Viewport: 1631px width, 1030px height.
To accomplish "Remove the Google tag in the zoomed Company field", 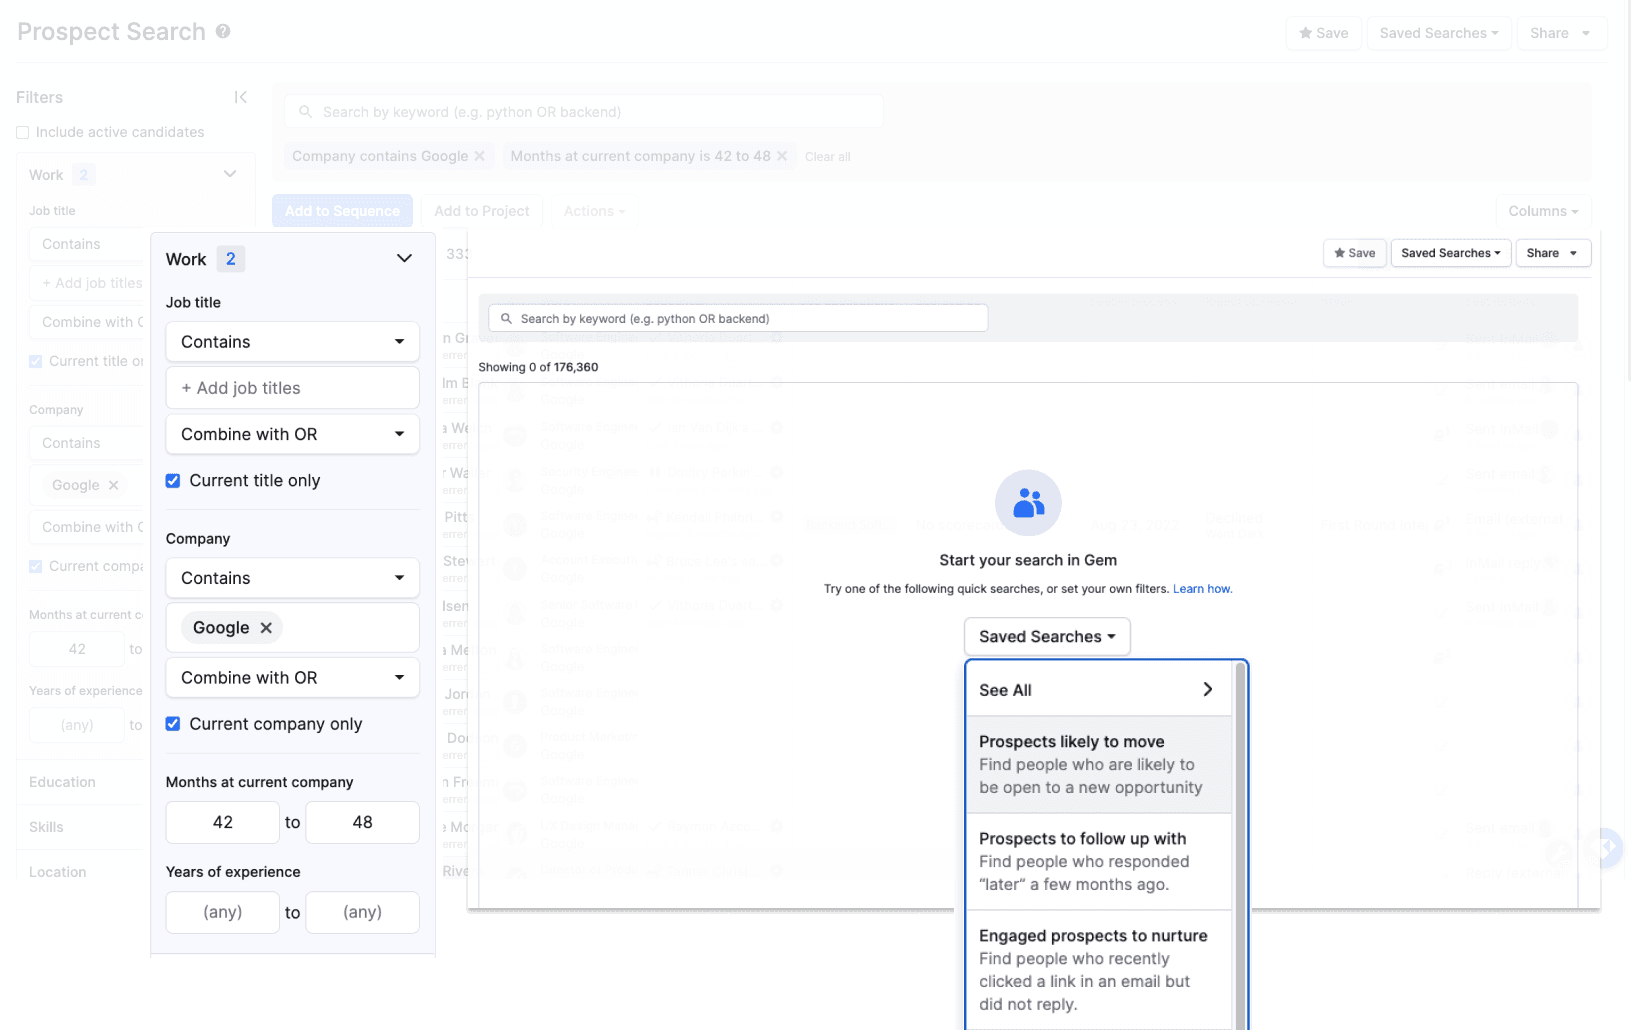I will pyautogui.click(x=266, y=628).
